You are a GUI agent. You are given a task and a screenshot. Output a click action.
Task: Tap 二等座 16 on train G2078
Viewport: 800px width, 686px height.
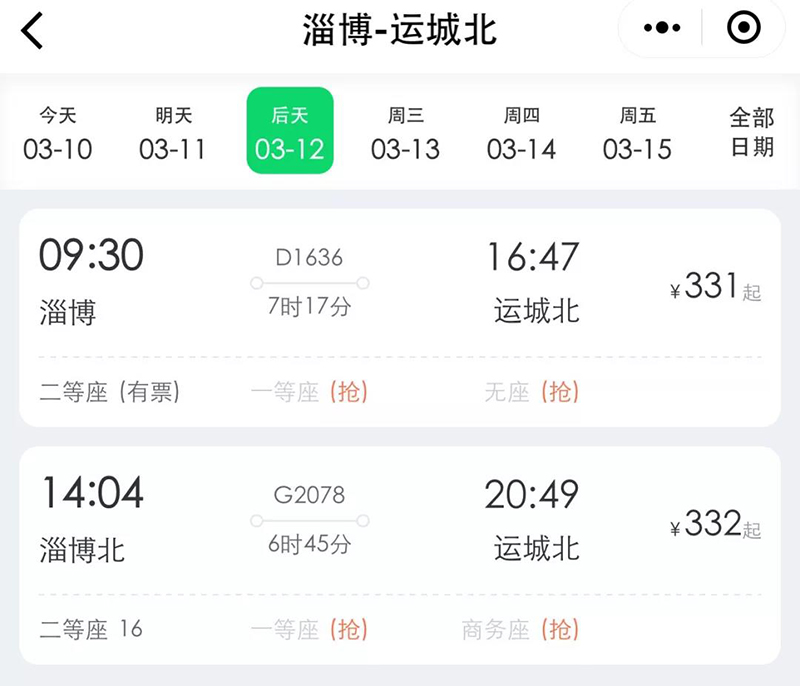pyautogui.click(x=91, y=630)
